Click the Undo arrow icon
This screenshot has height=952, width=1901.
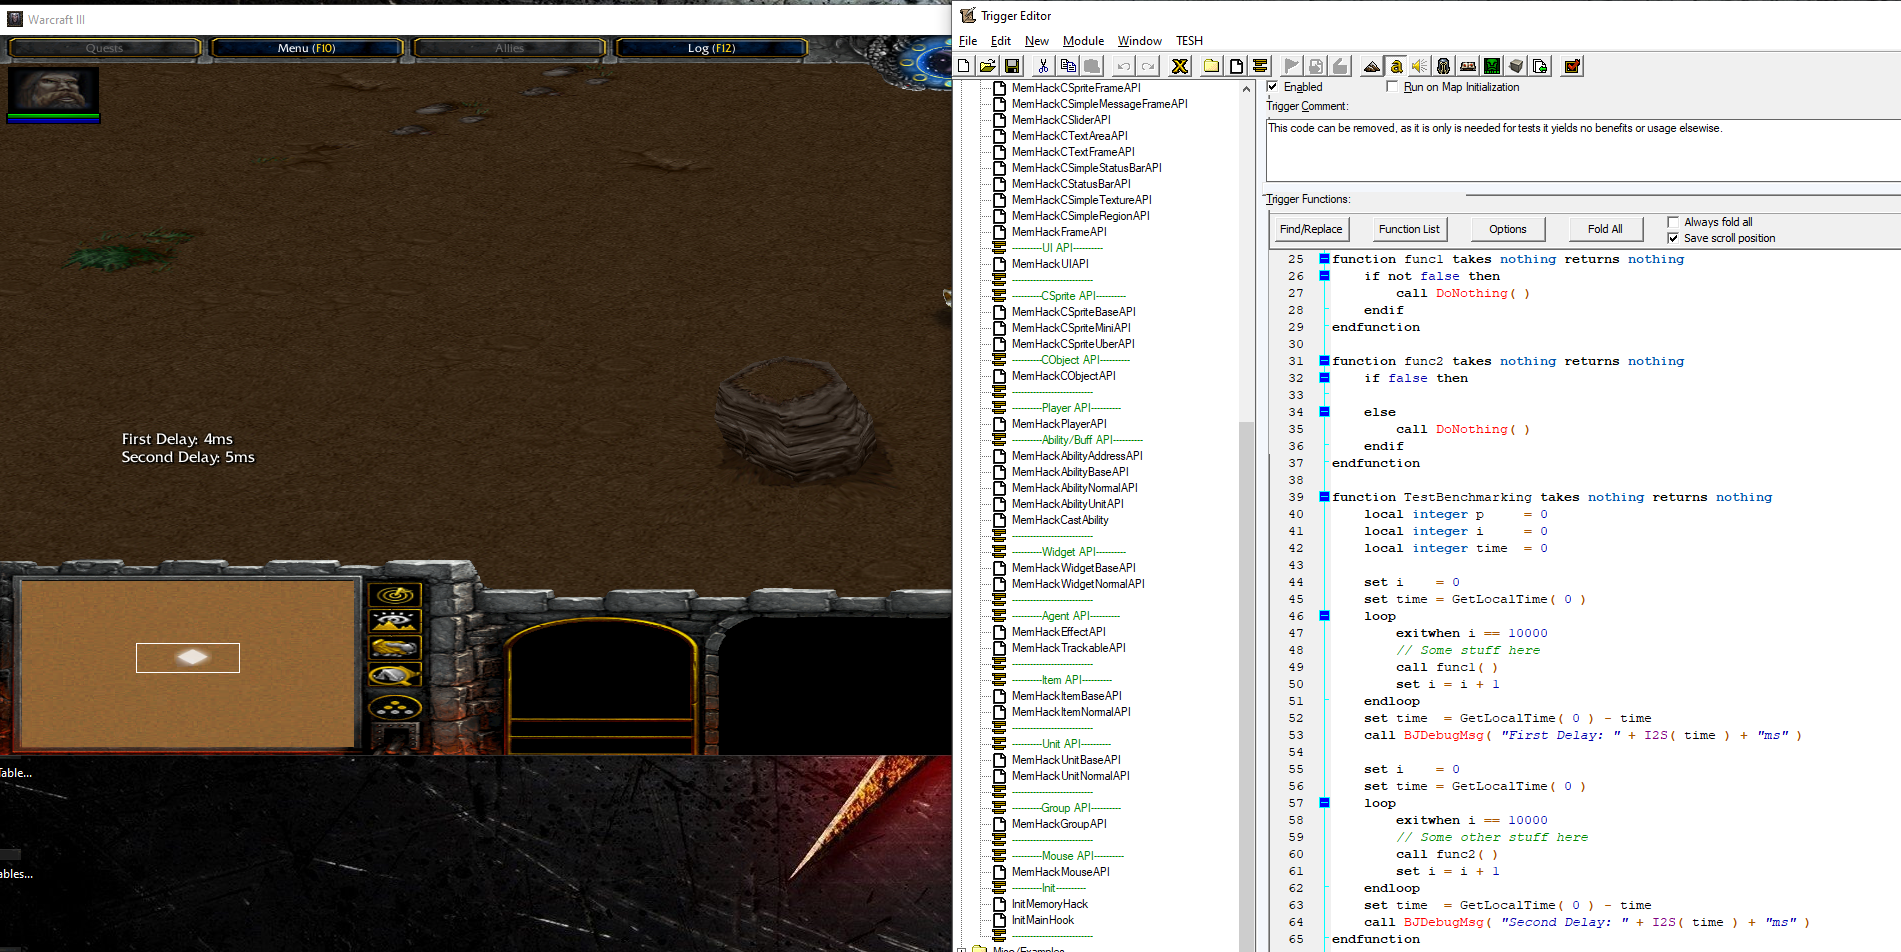[x=1124, y=66]
